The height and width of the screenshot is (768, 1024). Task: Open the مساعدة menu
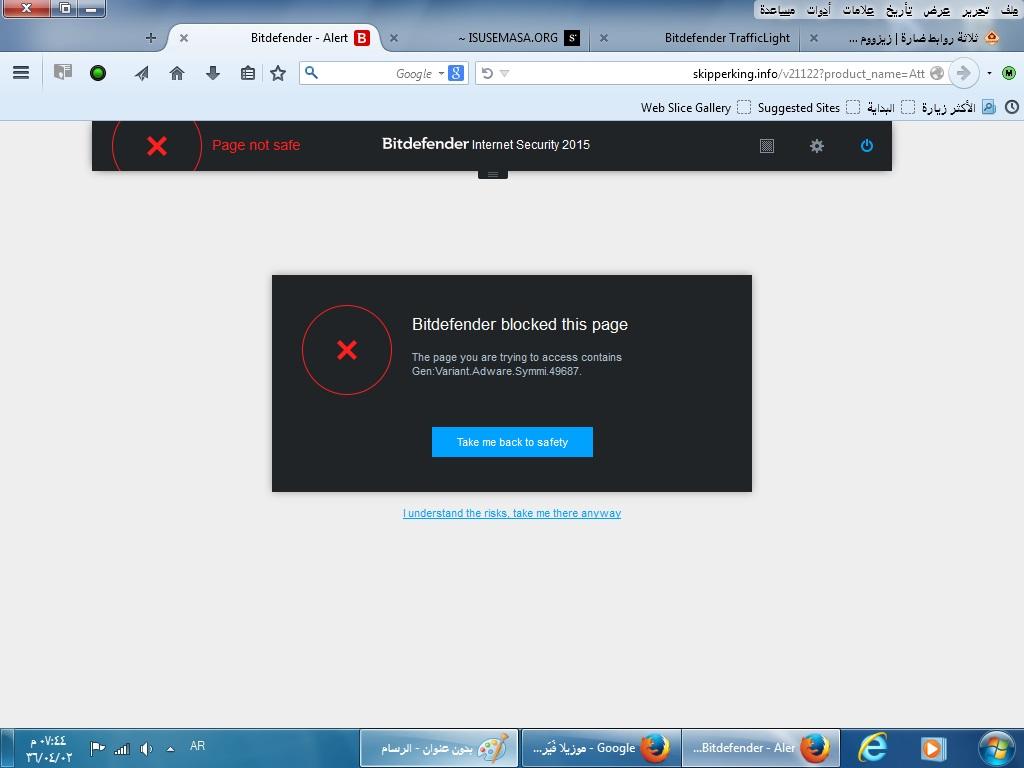[777, 10]
